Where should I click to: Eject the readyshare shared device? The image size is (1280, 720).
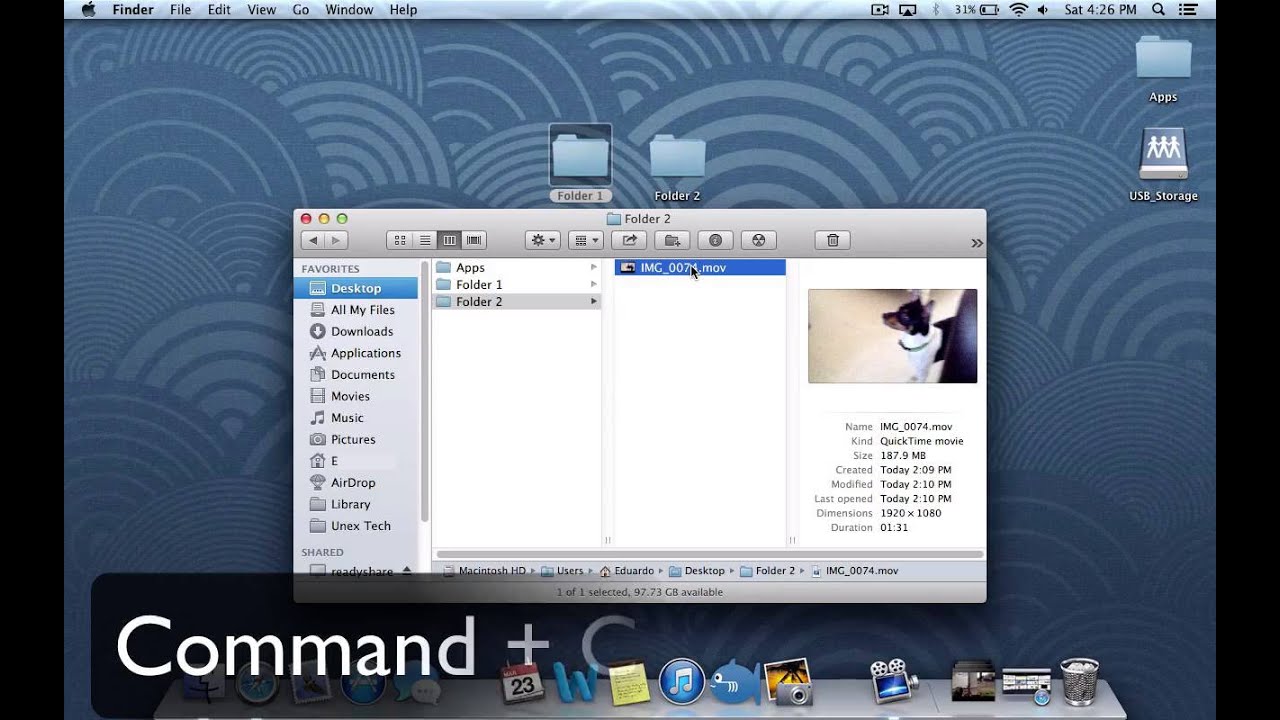tap(406, 570)
